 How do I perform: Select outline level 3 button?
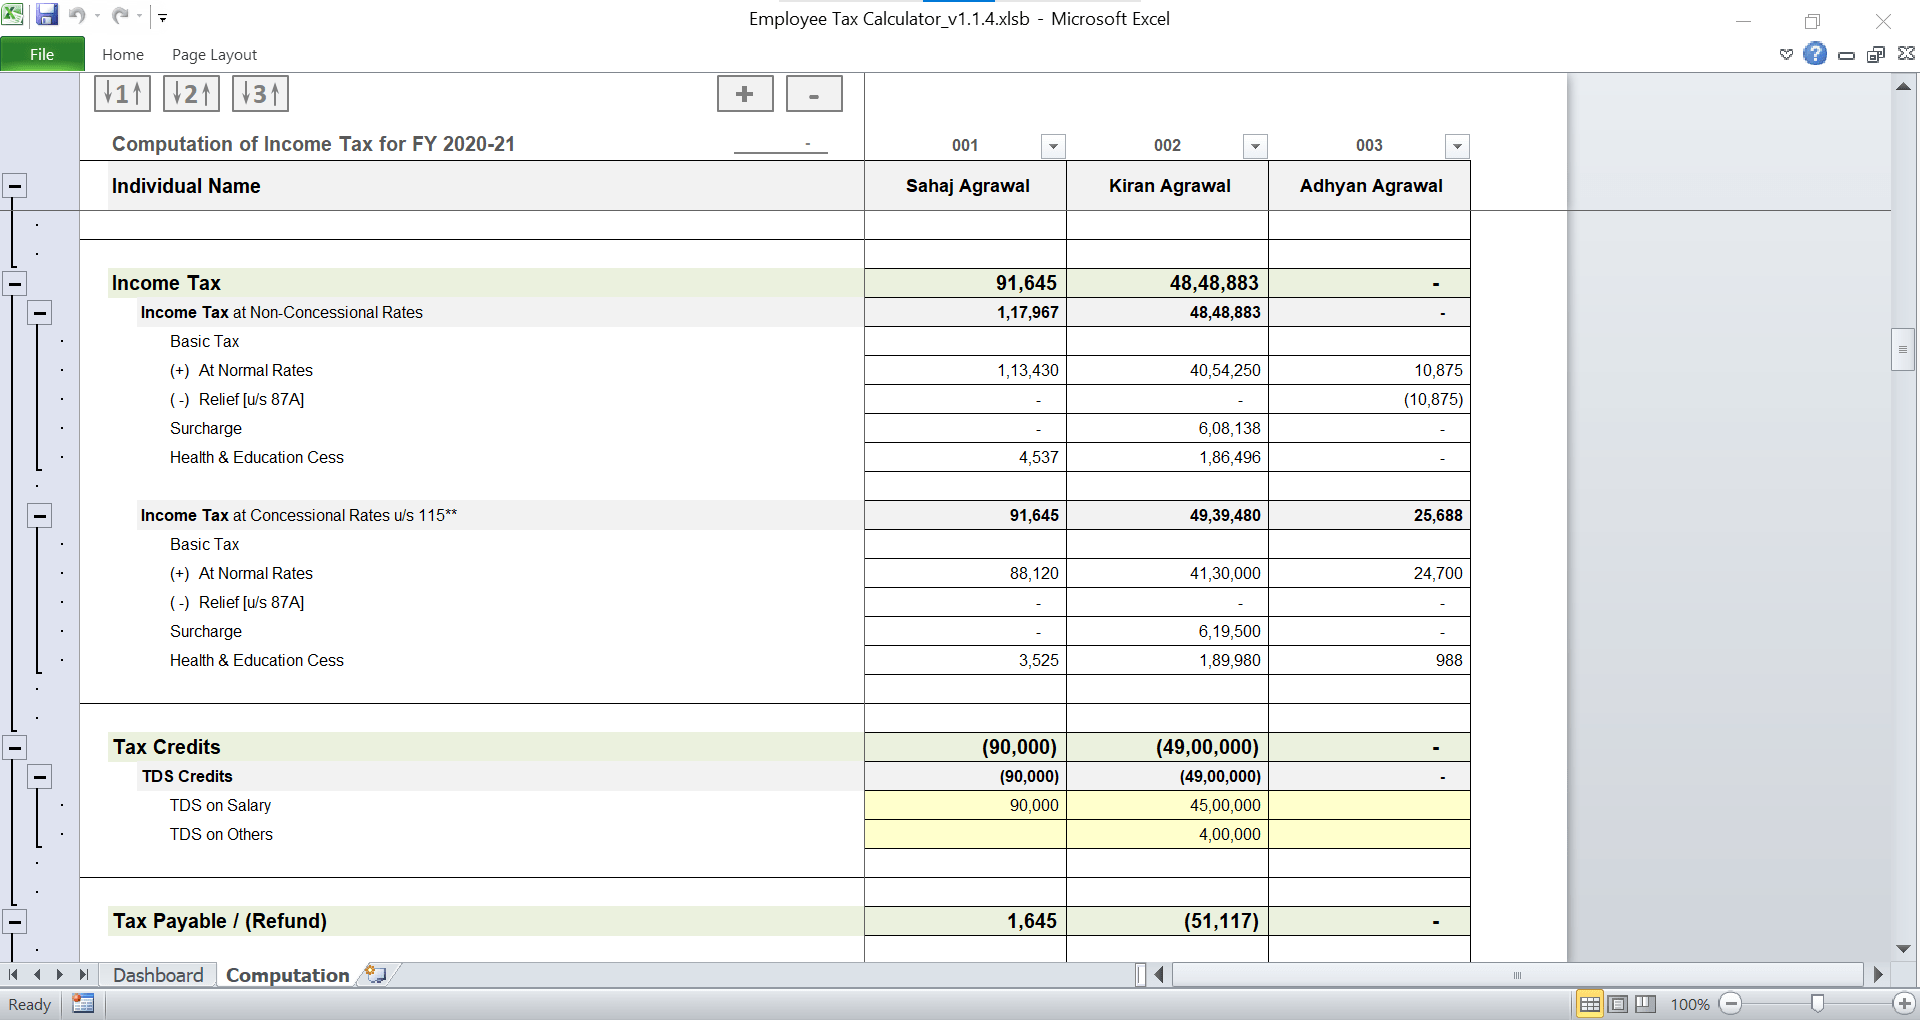[260, 94]
